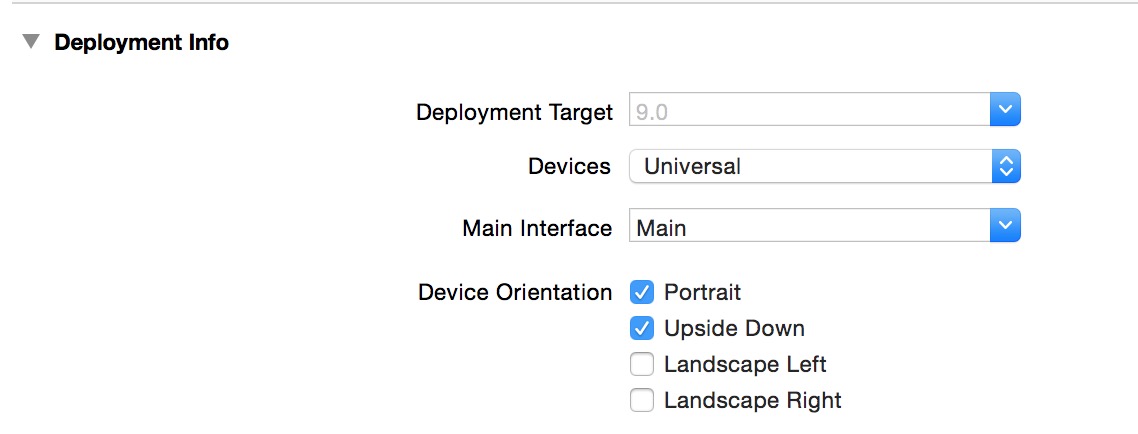Disable the Upside Down orientation checkbox
Screen dimensions: 1138x434
[642, 328]
